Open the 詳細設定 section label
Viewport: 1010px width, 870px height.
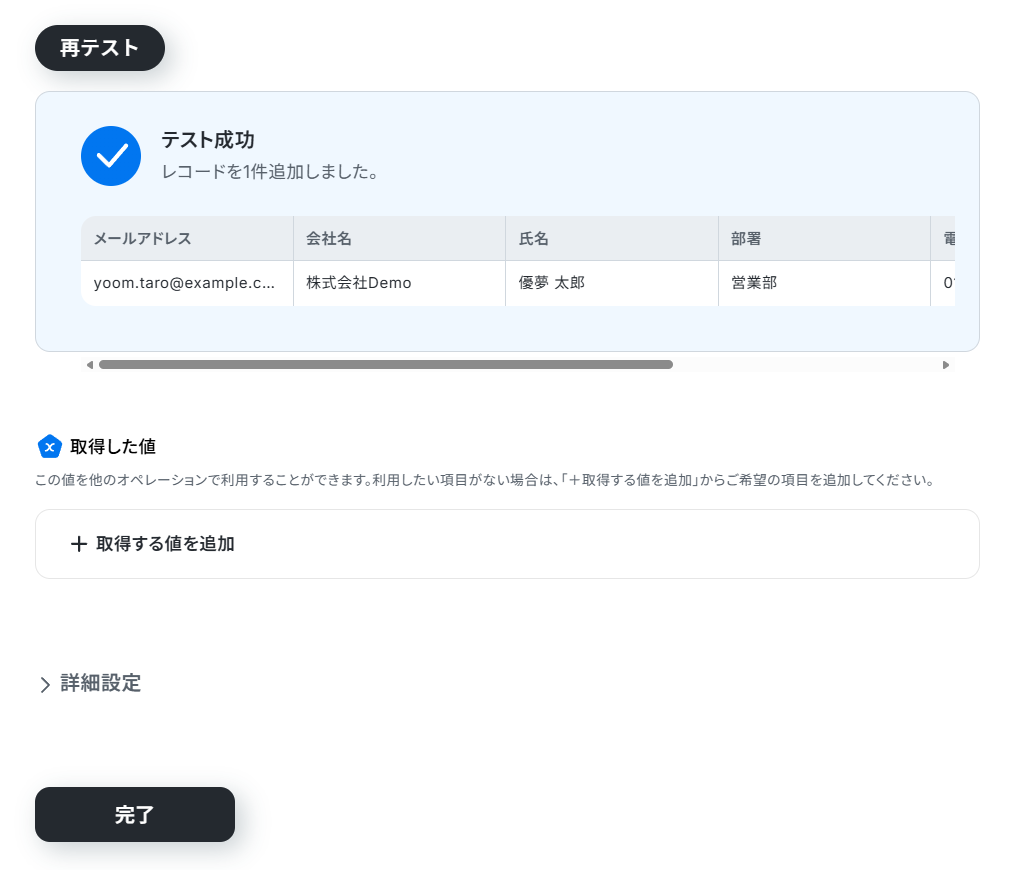click(x=100, y=683)
